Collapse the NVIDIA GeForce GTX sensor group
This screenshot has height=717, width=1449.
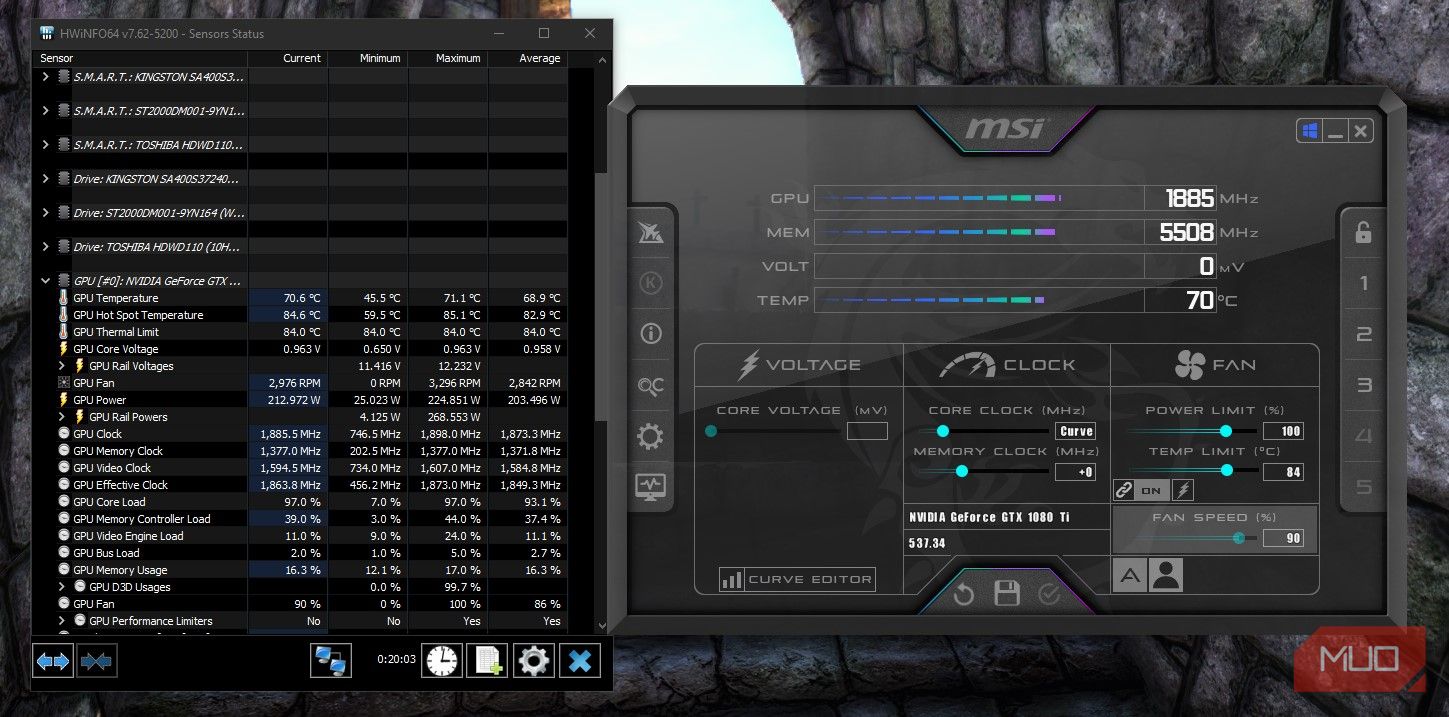44,280
